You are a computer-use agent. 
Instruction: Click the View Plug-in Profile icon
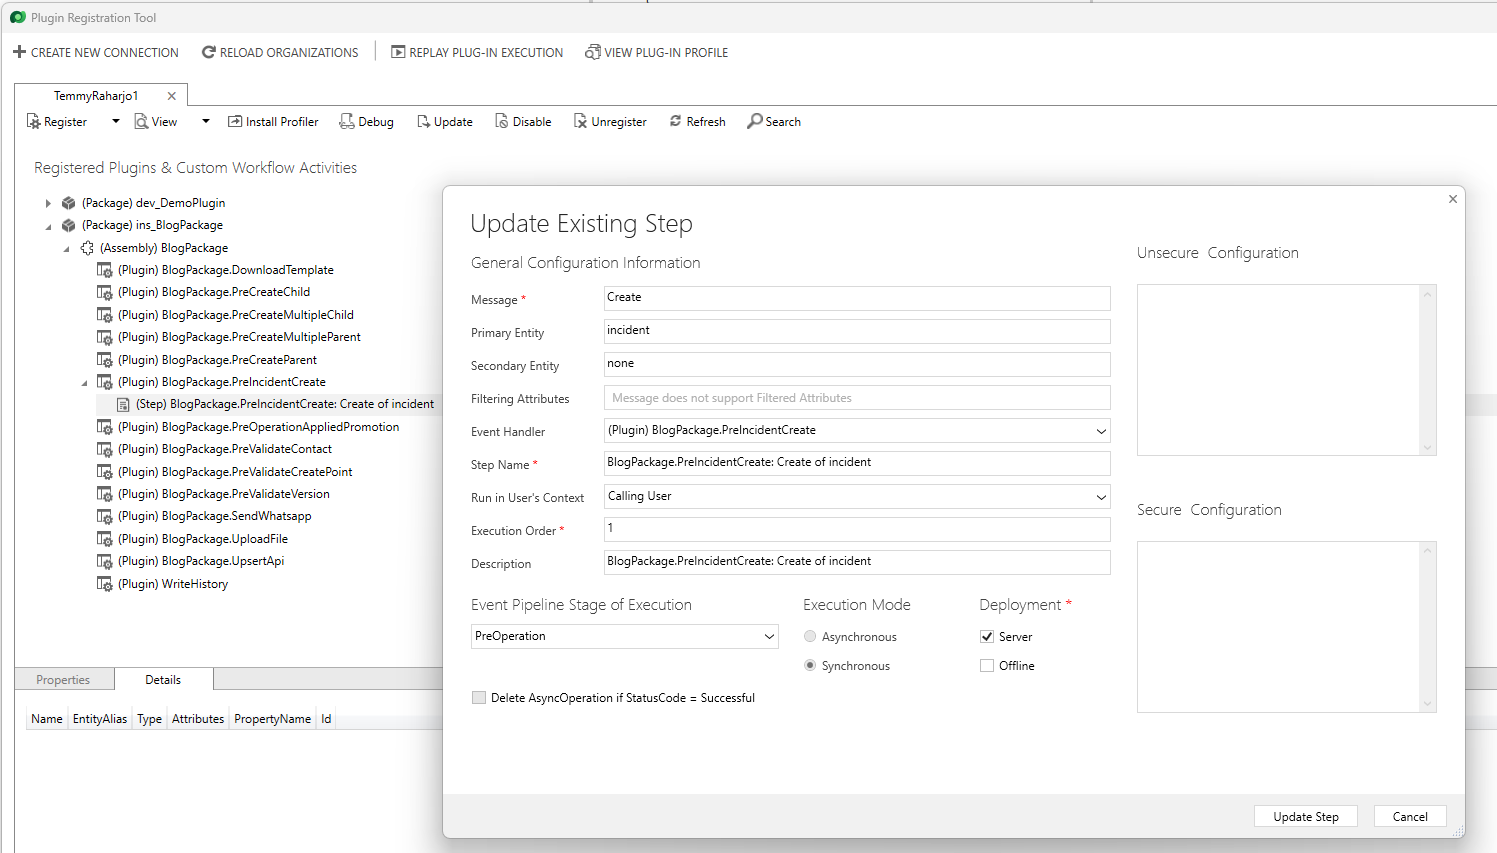593,52
